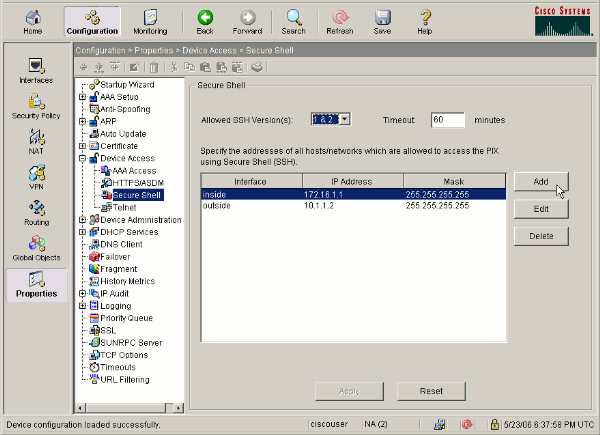The image size is (600, 435).
Task: Select Auto Update in the tree
Action: 123,134
